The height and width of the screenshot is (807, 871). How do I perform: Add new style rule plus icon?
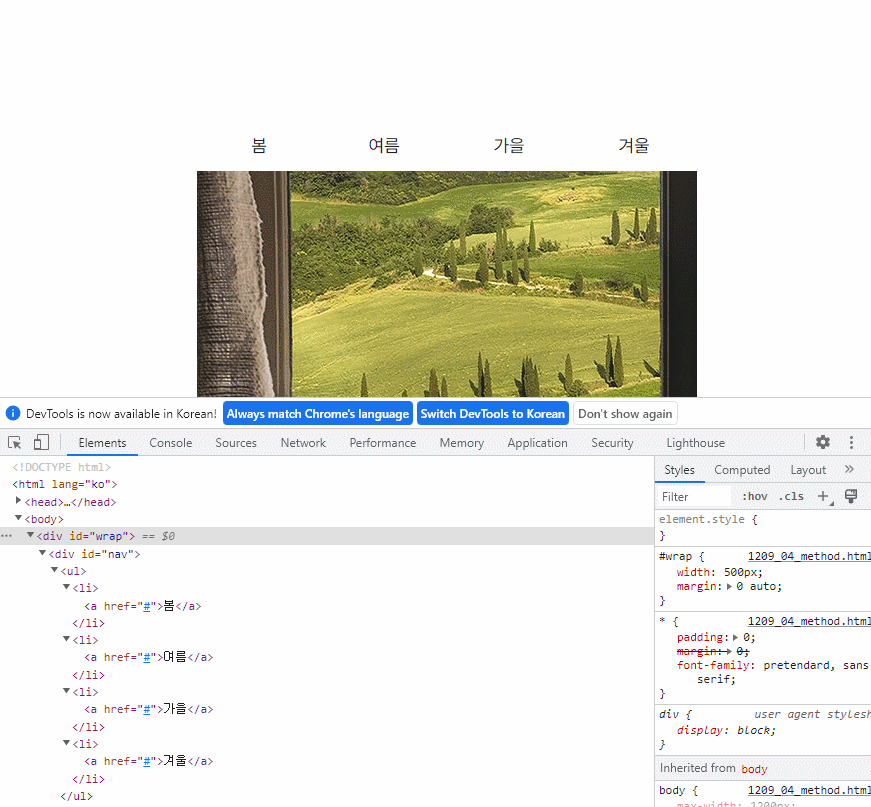[x=824, y=496]
